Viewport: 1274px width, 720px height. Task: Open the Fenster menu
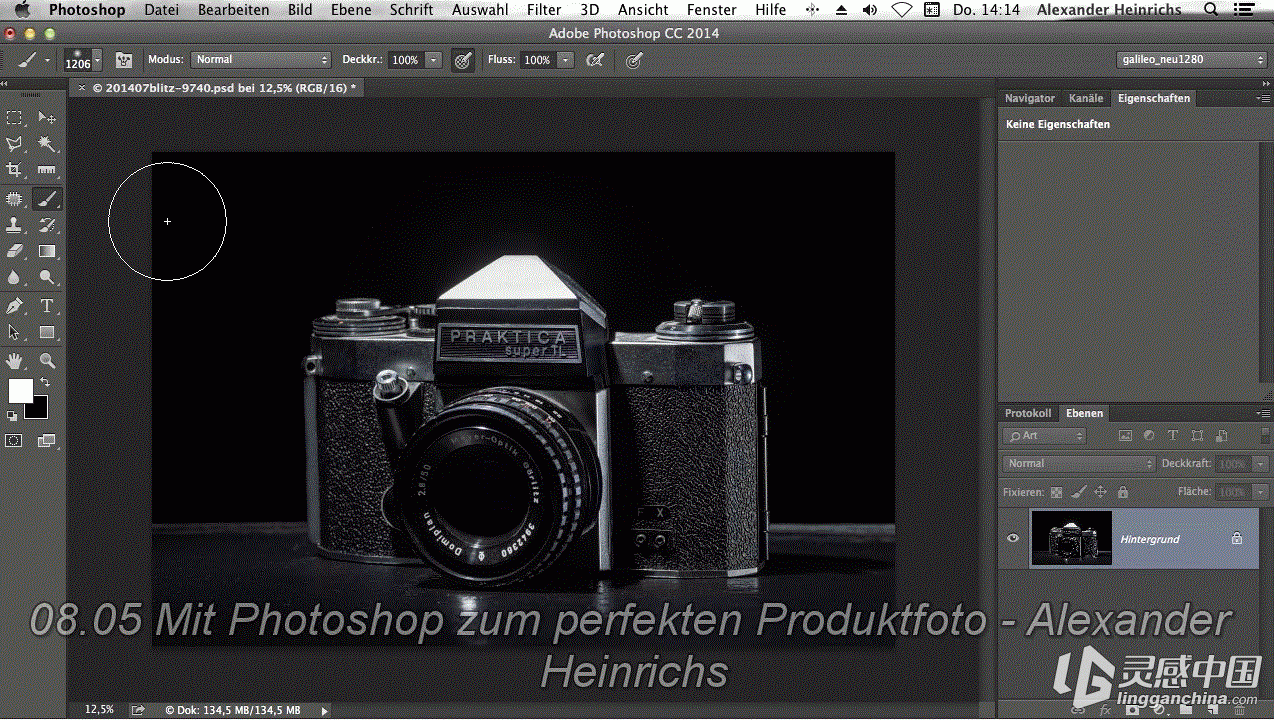coord(712,10)
